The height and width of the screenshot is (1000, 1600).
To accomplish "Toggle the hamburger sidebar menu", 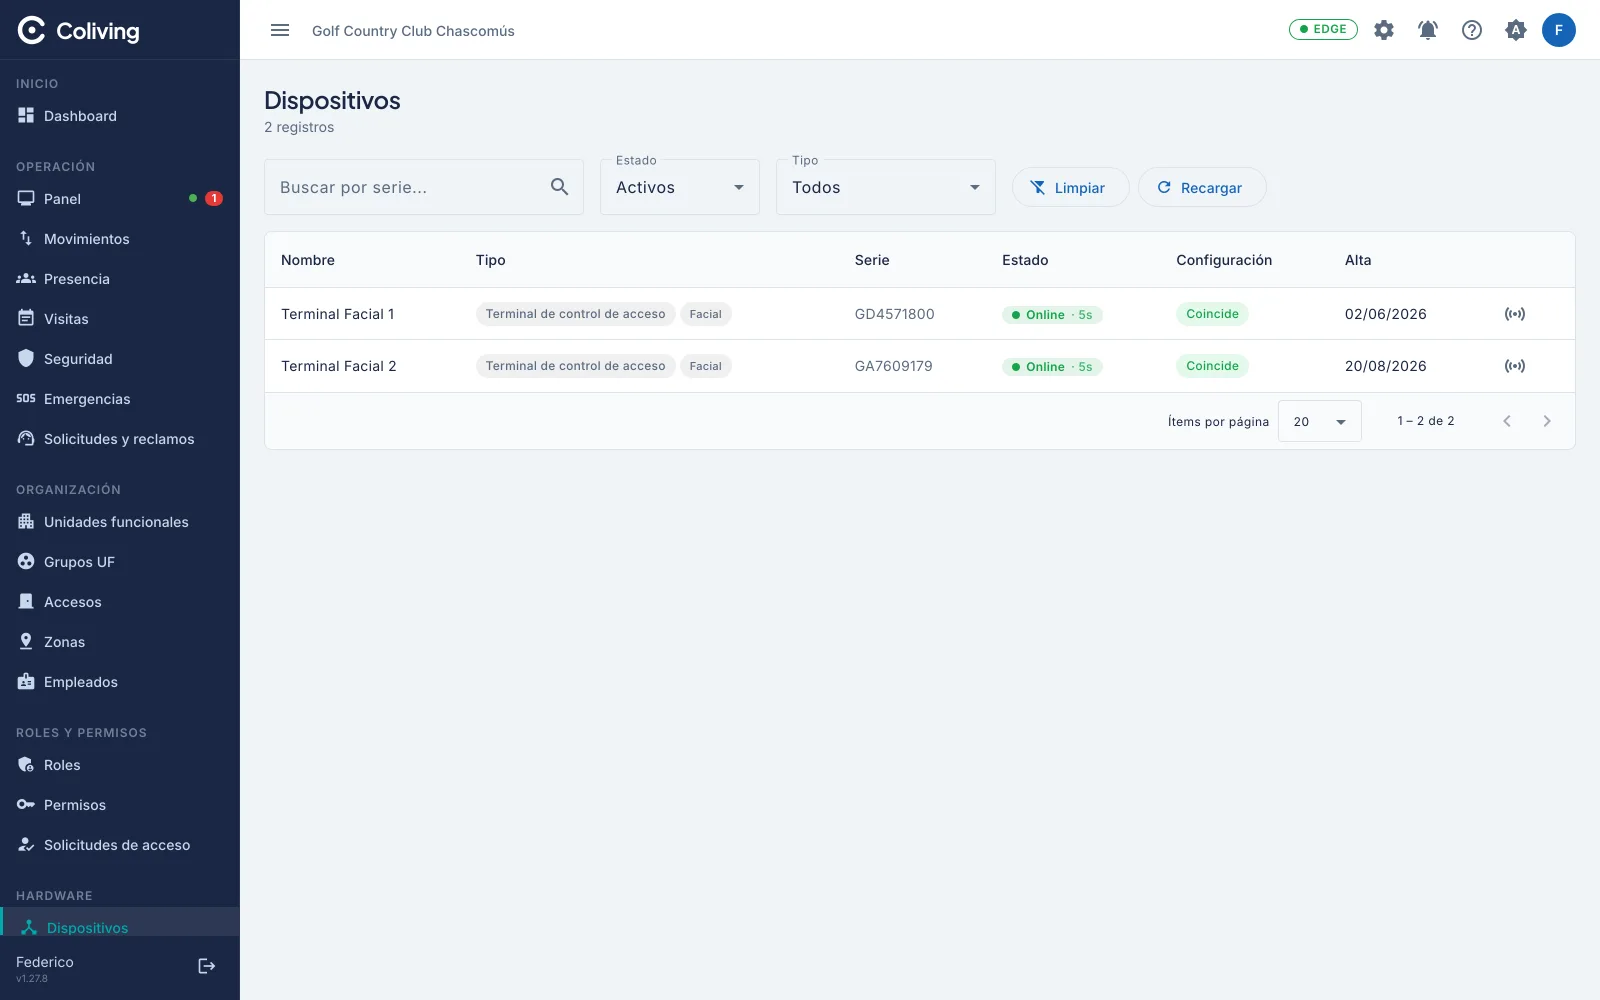I will [x=280, y=30].
